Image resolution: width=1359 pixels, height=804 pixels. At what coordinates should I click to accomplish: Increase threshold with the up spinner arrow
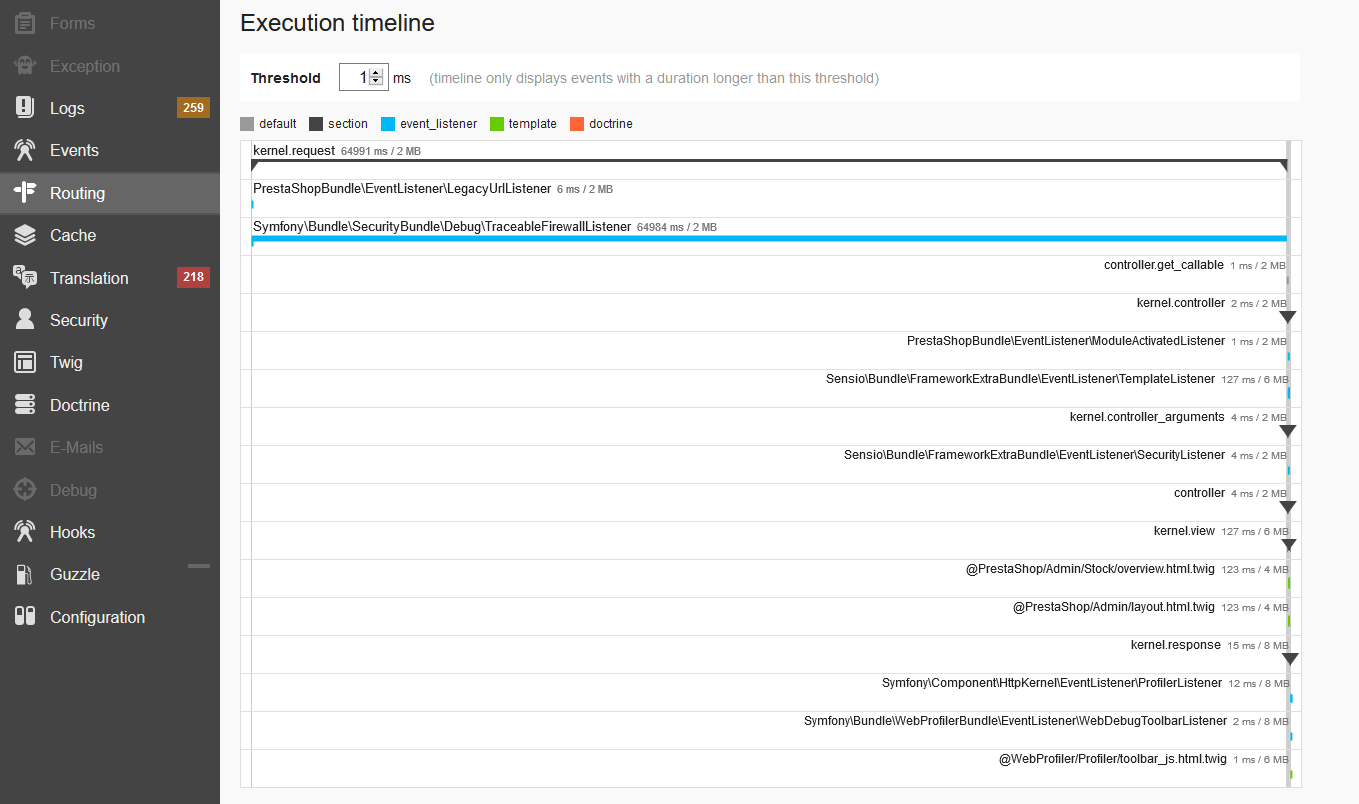(376, 73)
